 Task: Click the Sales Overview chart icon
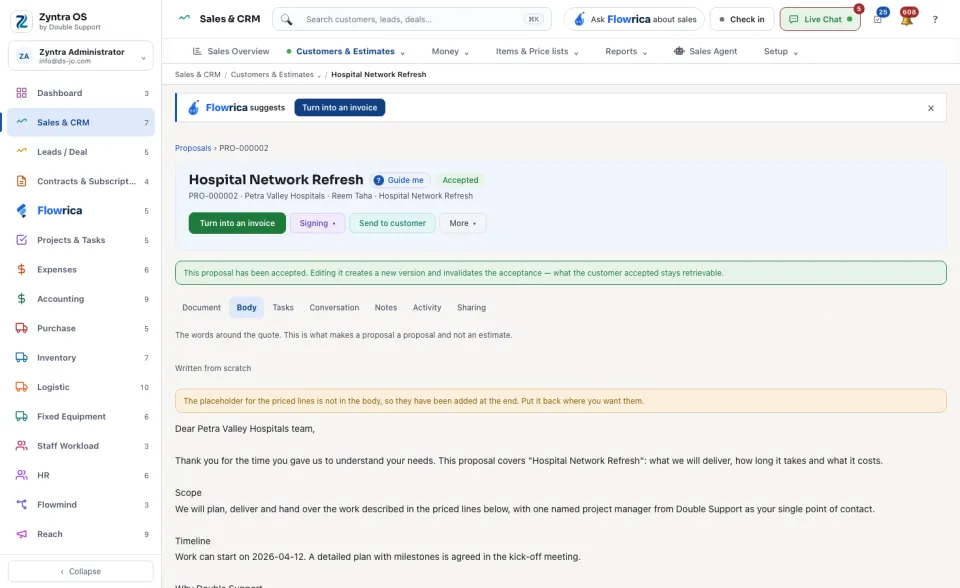197,51
